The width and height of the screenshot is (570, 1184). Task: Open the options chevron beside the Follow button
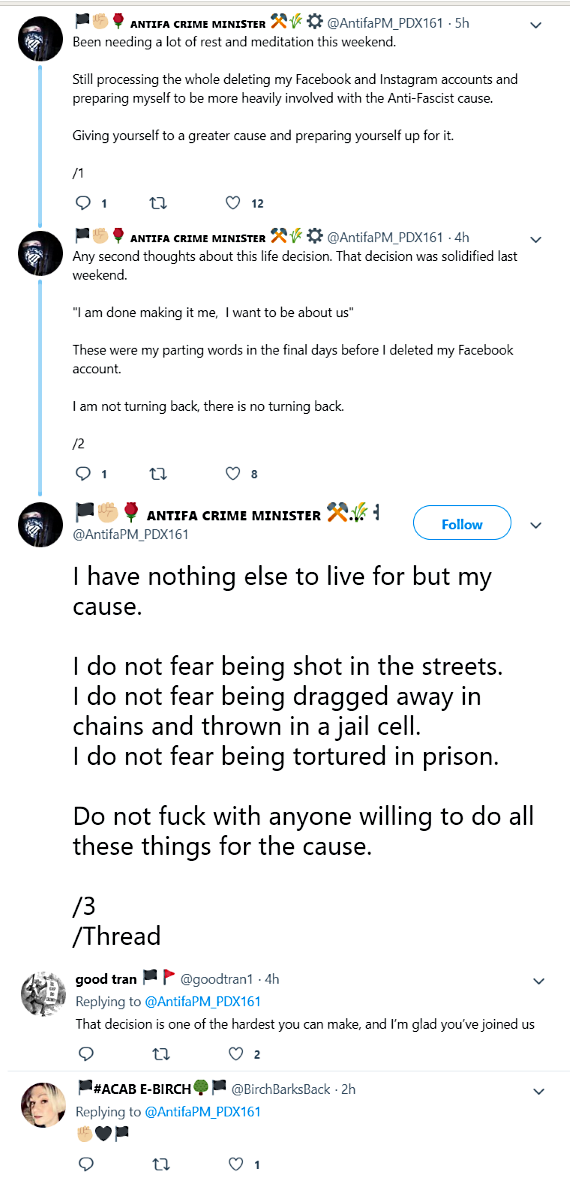pyautogui.click(x=536, y=525)
